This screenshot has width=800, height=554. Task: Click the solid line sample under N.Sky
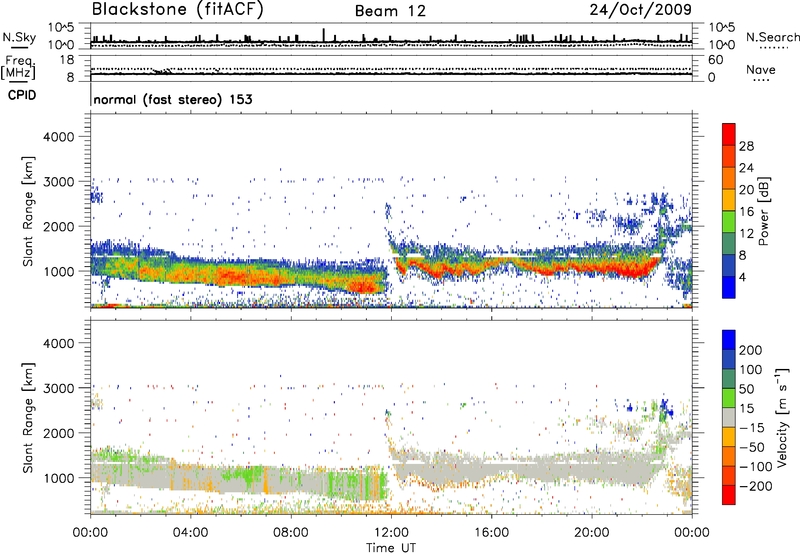[19, 47]
